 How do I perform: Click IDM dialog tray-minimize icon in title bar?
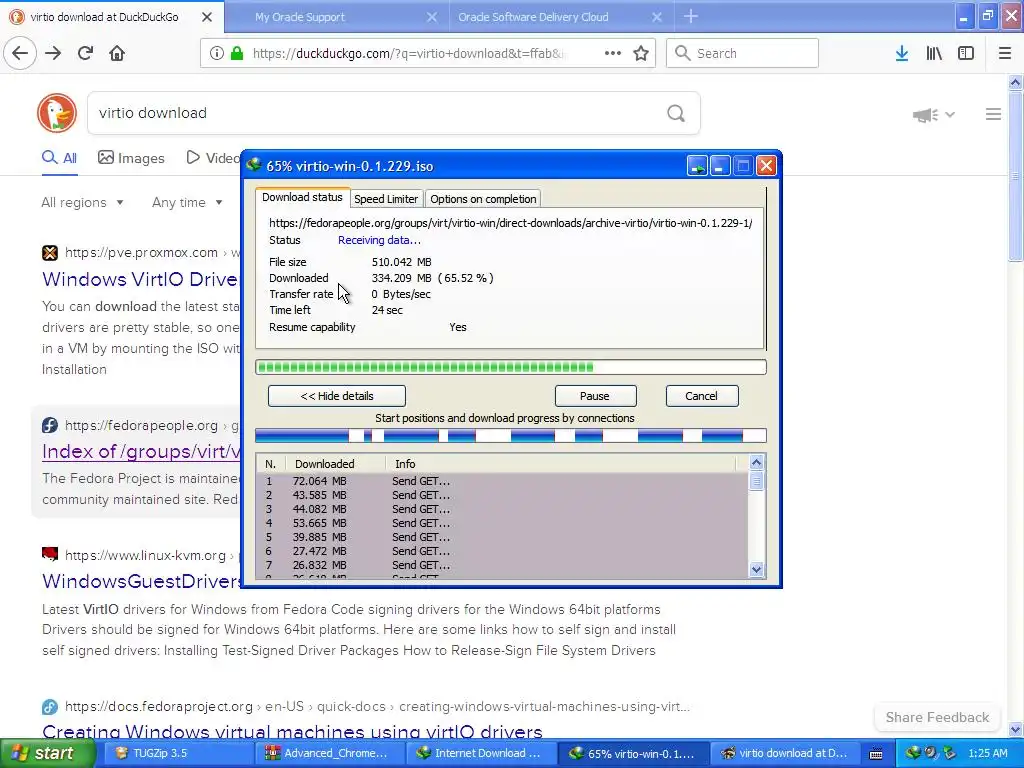(x=697, y=166)
